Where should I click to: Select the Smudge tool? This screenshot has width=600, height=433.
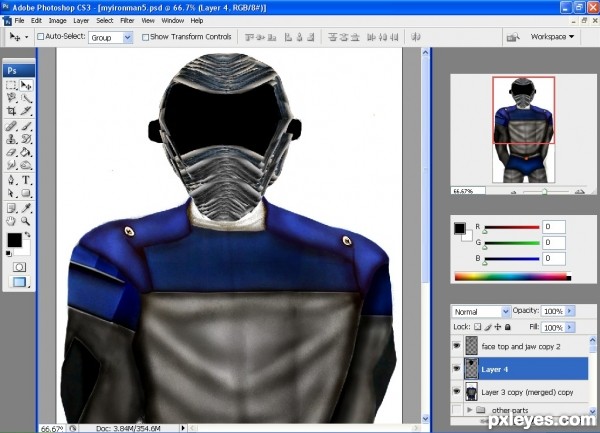click(11, 165)
